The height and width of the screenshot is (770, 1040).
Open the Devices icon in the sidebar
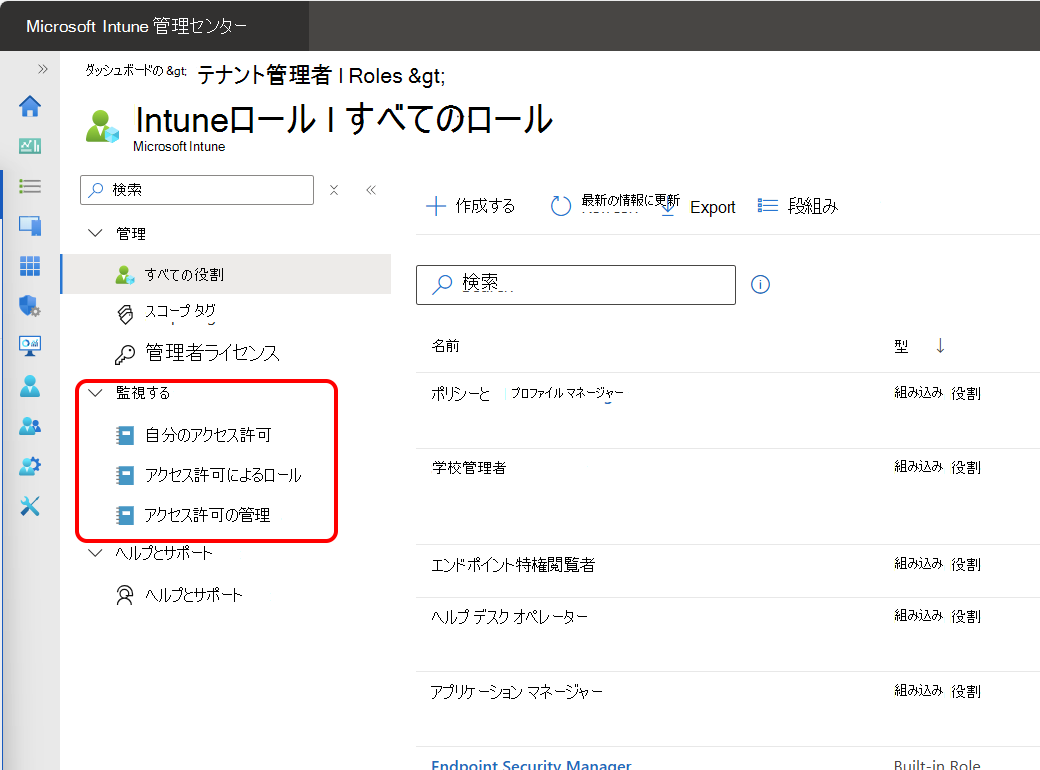click(x=30, y=226)
